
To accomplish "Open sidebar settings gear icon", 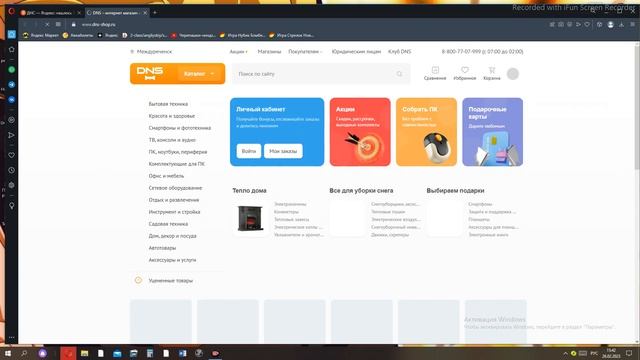I will pos(11,185).
